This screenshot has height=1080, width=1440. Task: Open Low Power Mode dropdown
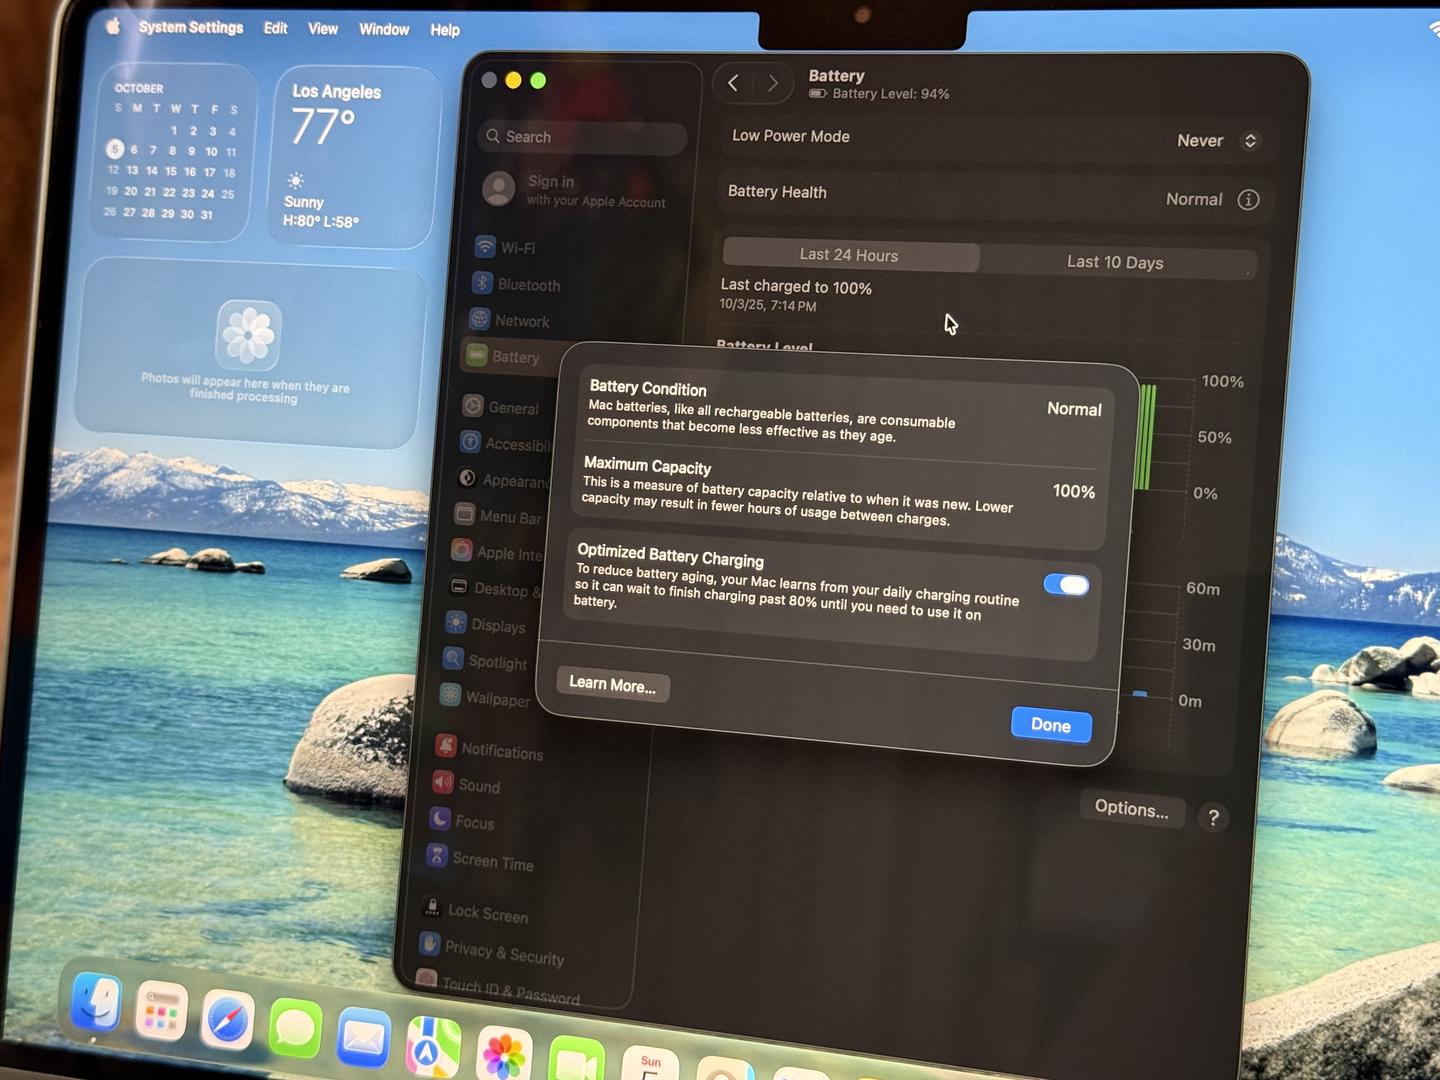pyautogui.click(x=1217, y=141)
